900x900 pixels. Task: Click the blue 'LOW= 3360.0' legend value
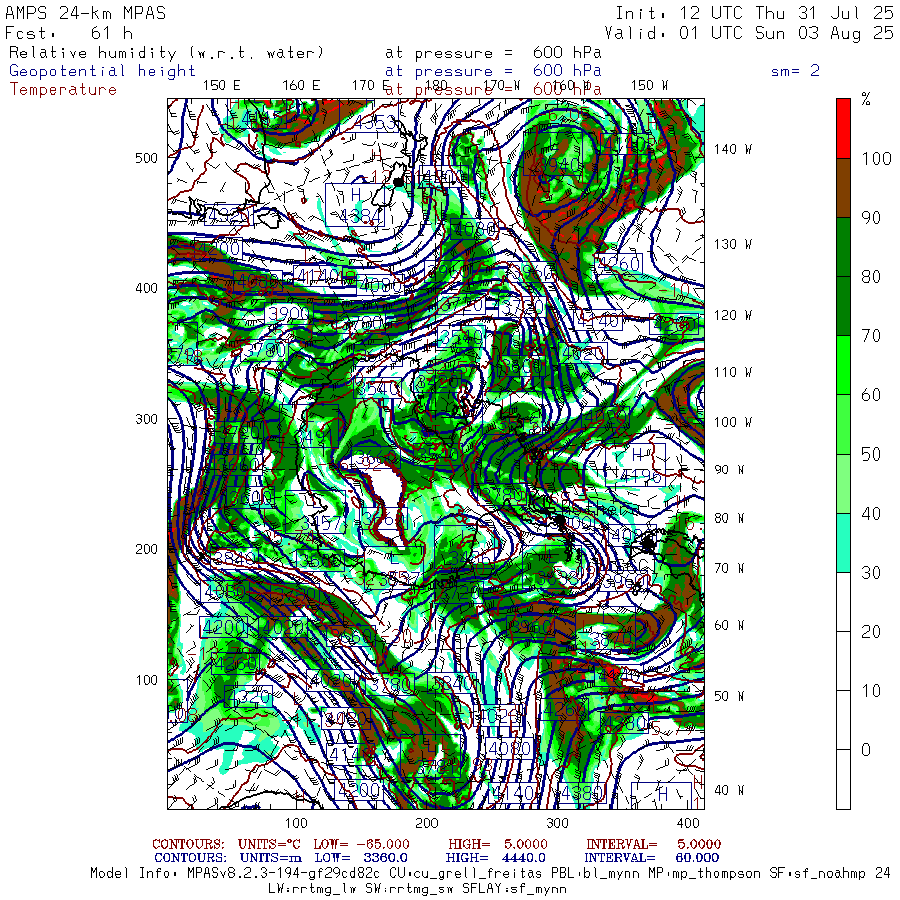[361, 858]
